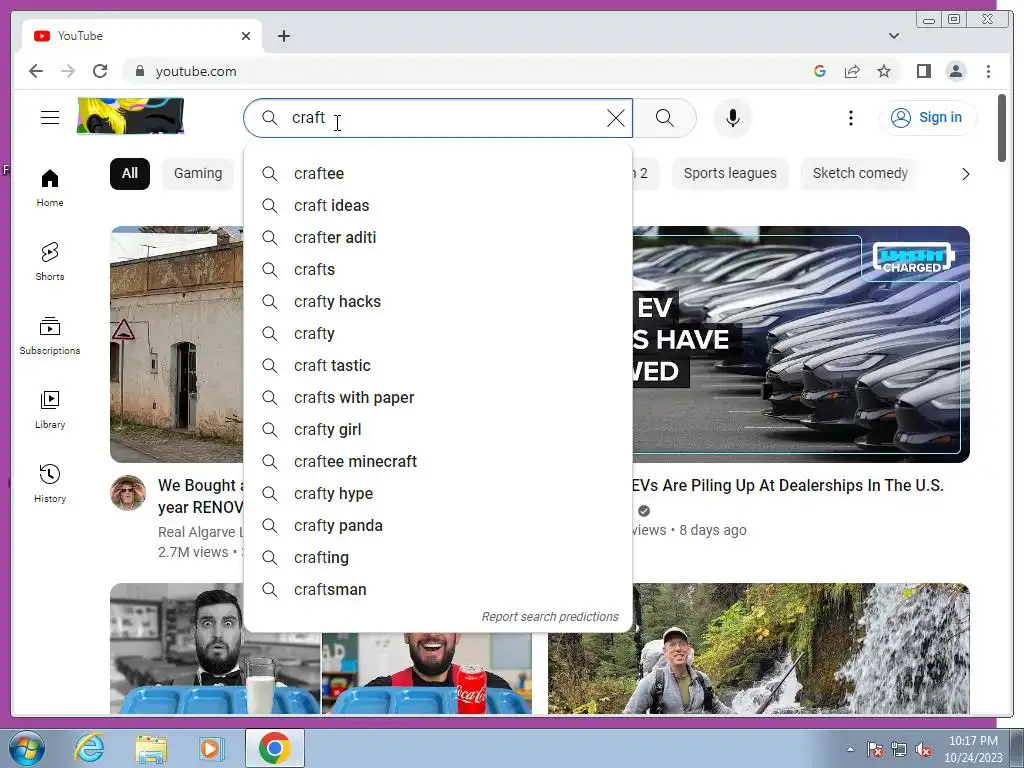1024x768 pixels.
Task: Choose suggestion "craft ideas"
Action: 438,205
